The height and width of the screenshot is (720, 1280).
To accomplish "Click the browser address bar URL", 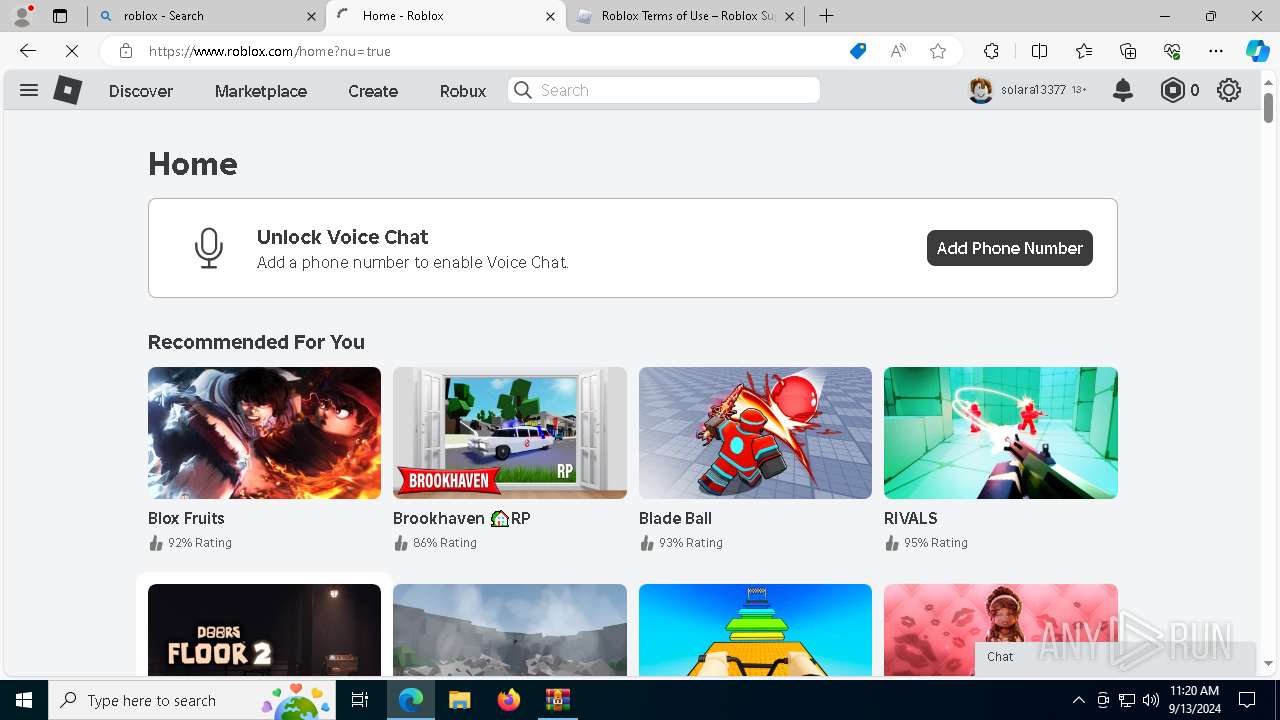I will (x=270, y=51).
